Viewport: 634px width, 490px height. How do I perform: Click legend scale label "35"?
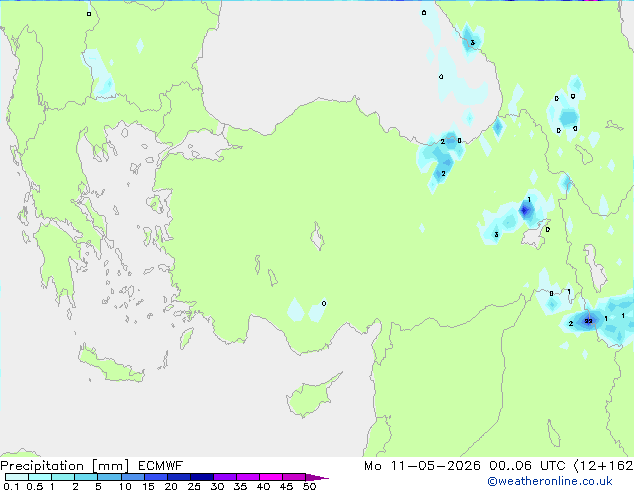[x=240, y=486]
